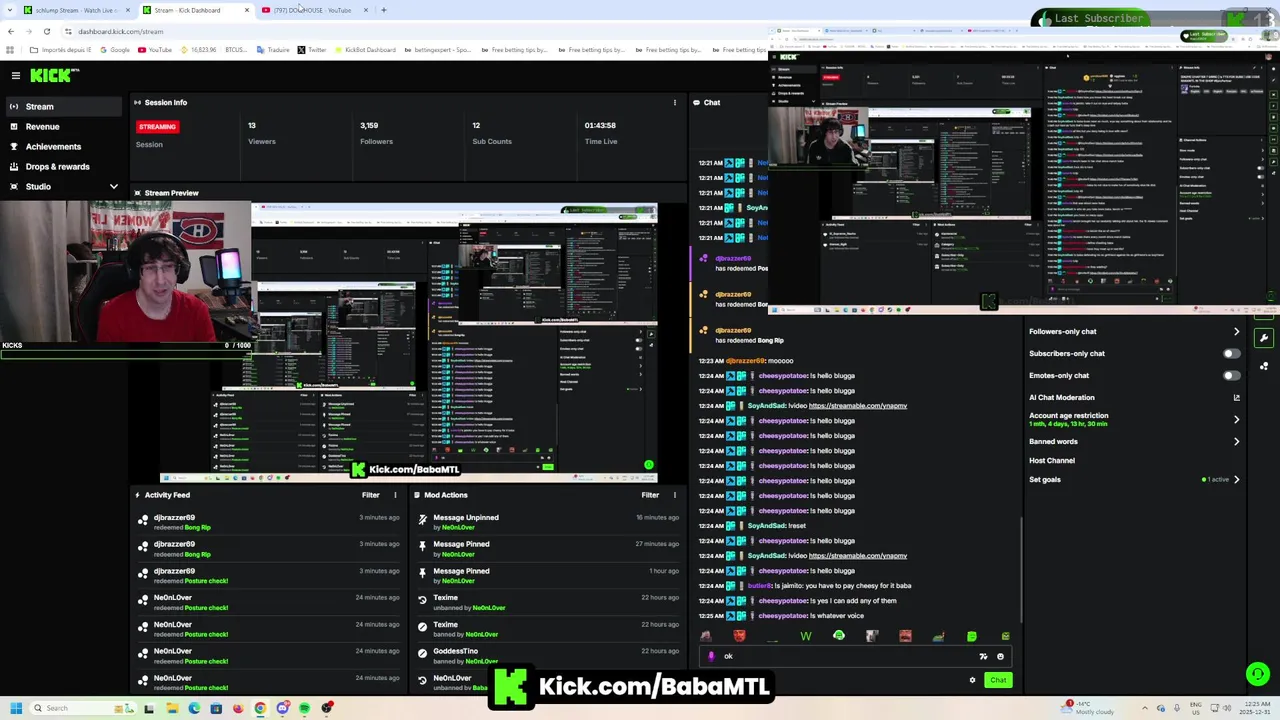Click the '01:43:58' Time Live value
The height and width of the screenshot is (720, 1280).
click(600, 125)
